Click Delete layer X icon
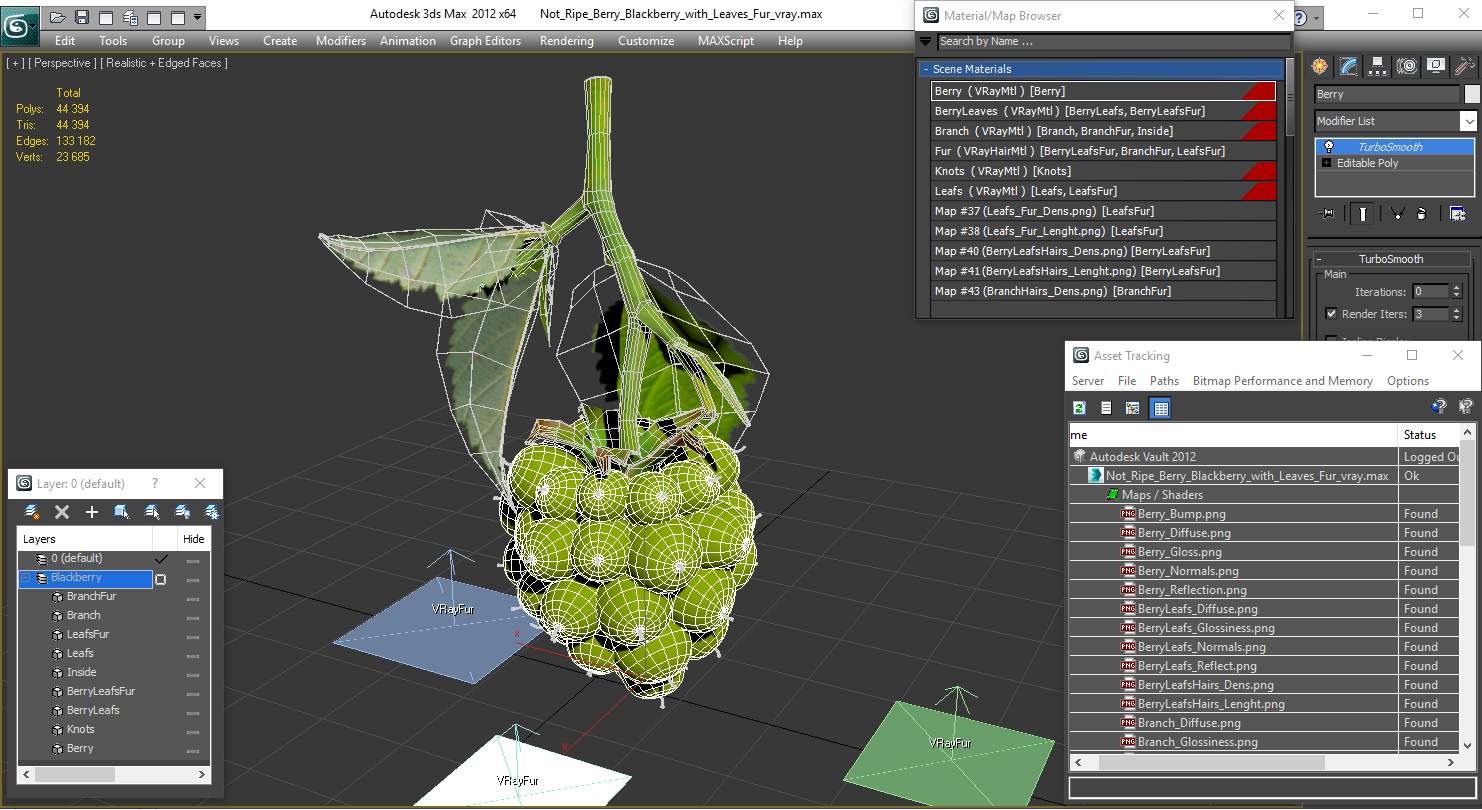Image resolution: width=1482 pixels, height=810 pixels. pos(62,512)
